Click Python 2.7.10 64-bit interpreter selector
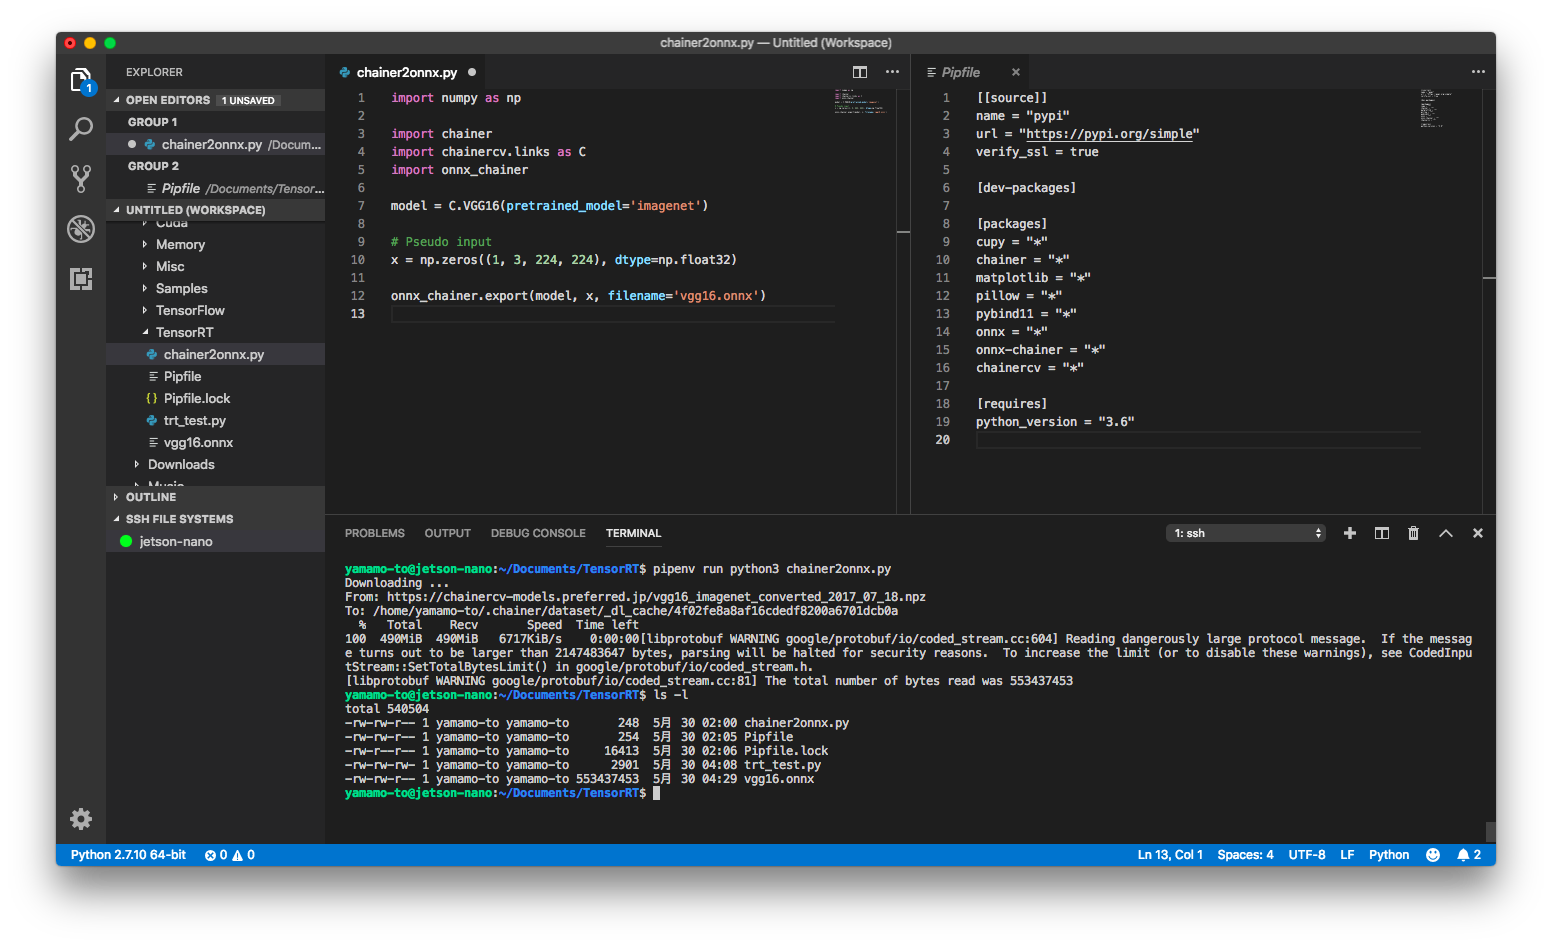Screen dimensions: 1552x946 point(128,855)
